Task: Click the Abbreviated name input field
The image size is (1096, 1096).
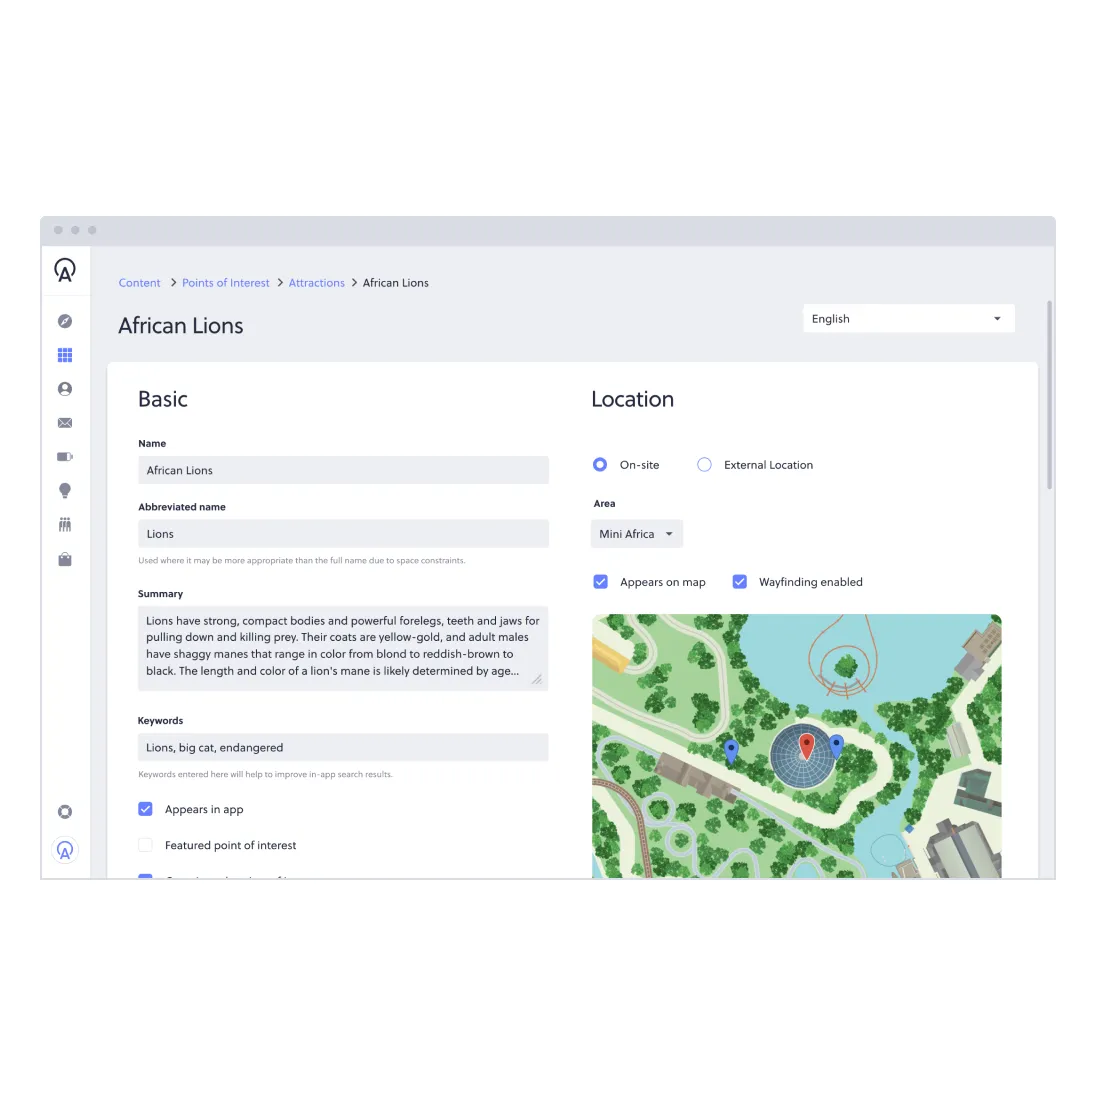Action: coord(343,534)
